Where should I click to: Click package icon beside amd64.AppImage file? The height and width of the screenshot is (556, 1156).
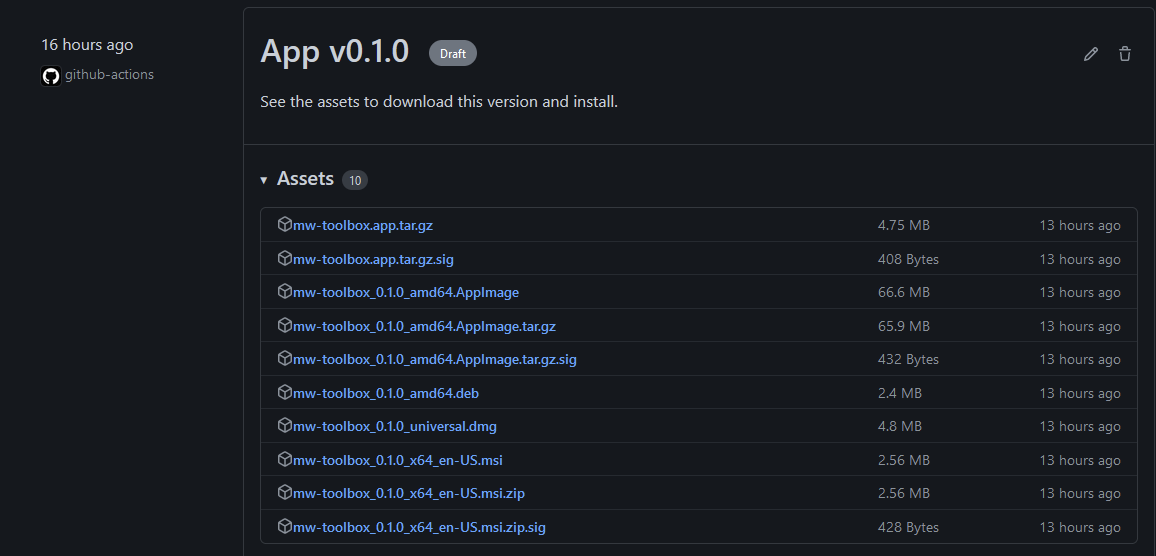coord(285,291)
